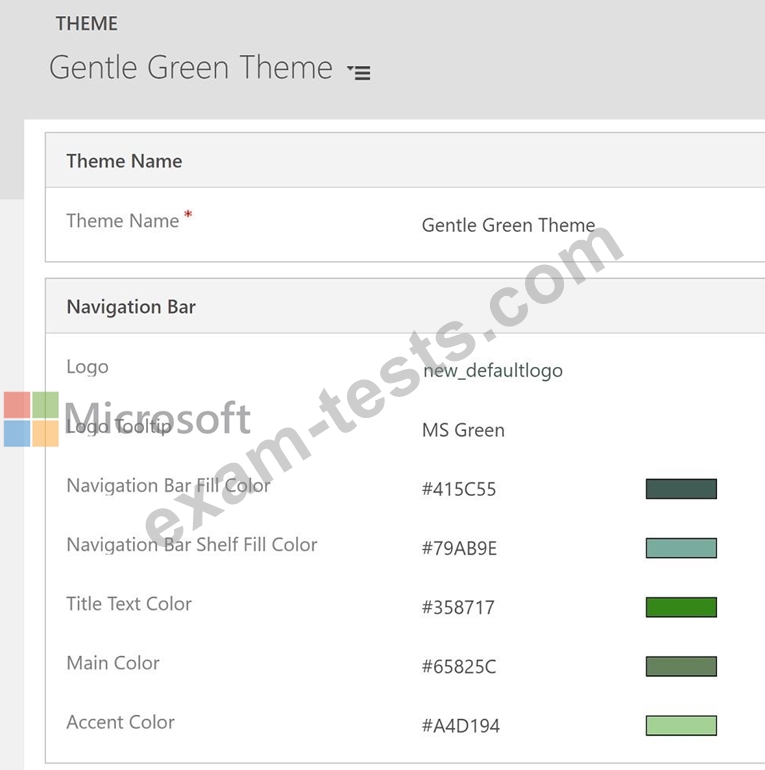Collapse the Navigation Bar section header
The height and width of the screenshot is (770, 765).
(x=131, y=307)
